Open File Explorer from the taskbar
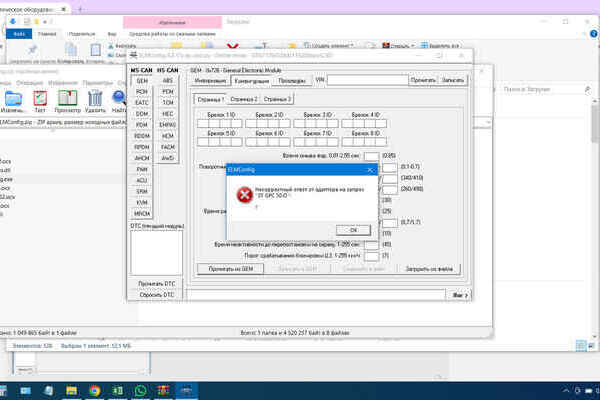Image resolution: width=600 pixels, height=400 pixels. click(72, 390)
